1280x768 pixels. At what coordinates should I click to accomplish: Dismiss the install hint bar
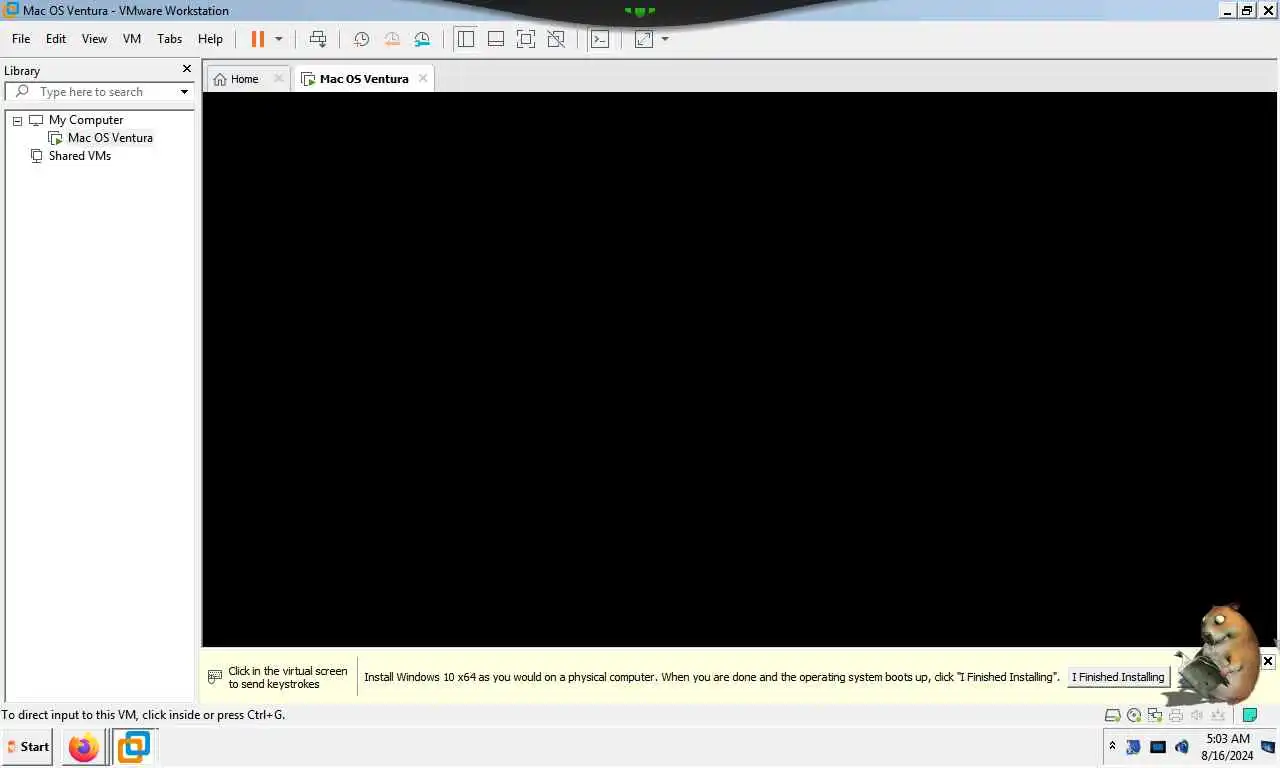pyautogui.click(x=1267, y=661)
